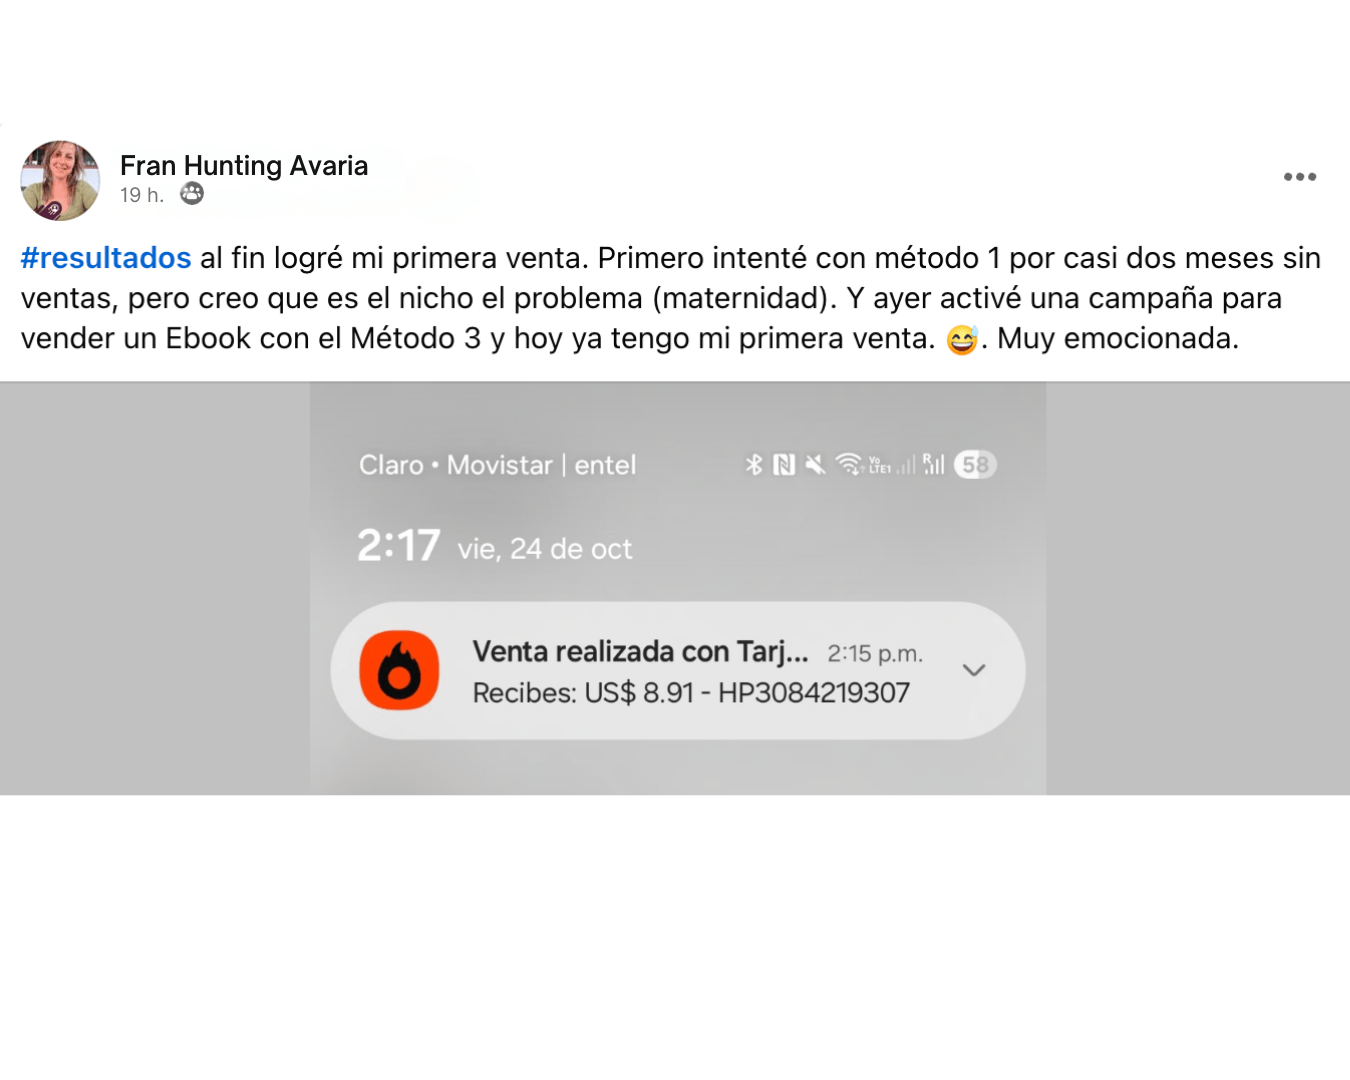The height and width of the screenshot is (1080, 1350).
Task: Click the vie, 24 de oct date
Action: point(545,549)
